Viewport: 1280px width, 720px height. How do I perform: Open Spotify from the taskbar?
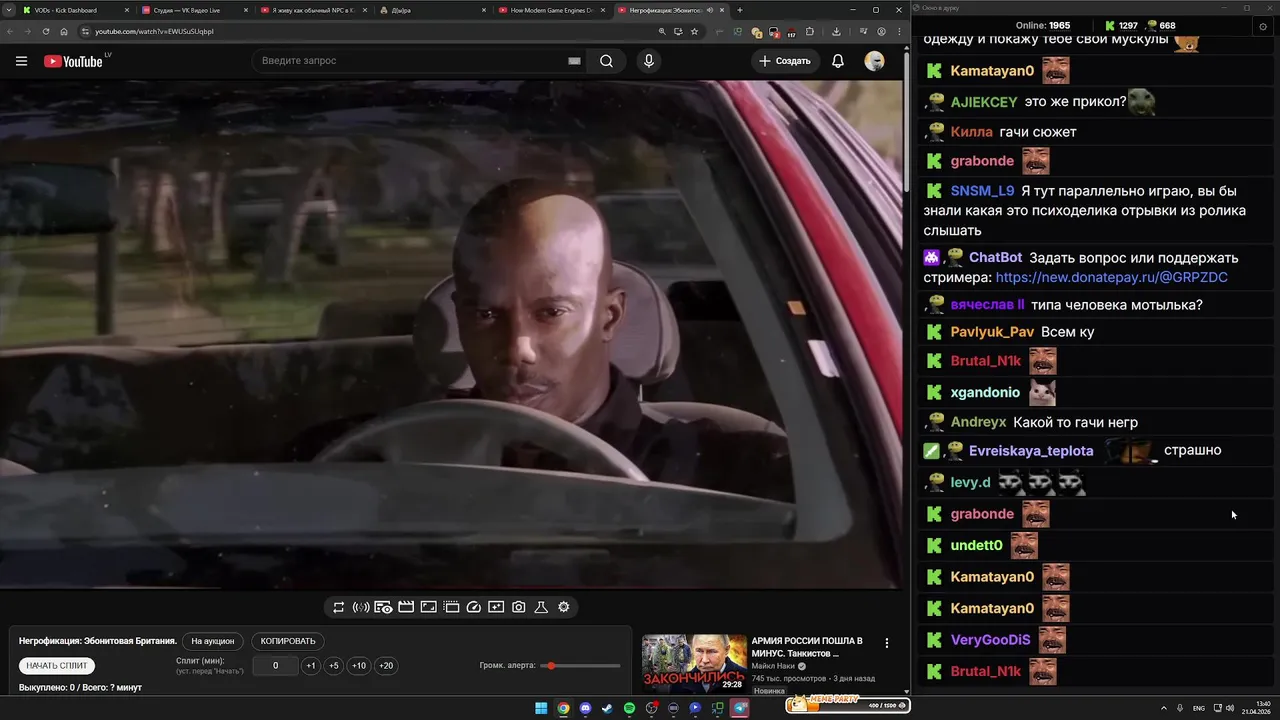pyautogui.click(x=629, y=708)
